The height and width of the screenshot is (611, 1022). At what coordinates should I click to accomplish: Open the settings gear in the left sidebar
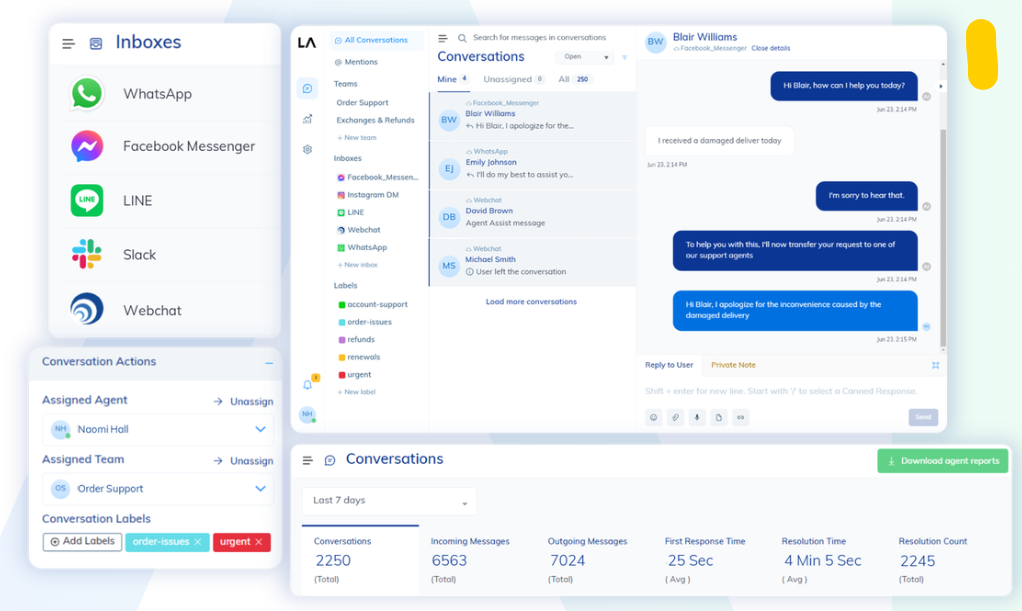point(307,148)
